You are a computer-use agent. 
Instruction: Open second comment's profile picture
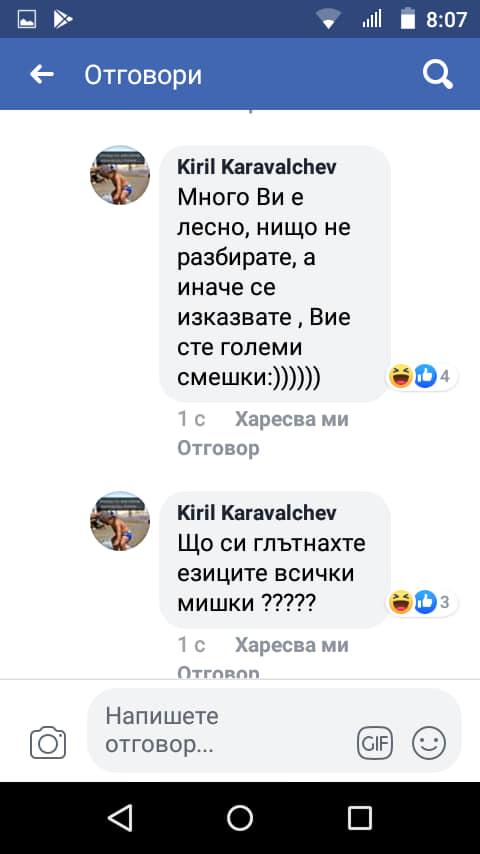click(120, 521)
